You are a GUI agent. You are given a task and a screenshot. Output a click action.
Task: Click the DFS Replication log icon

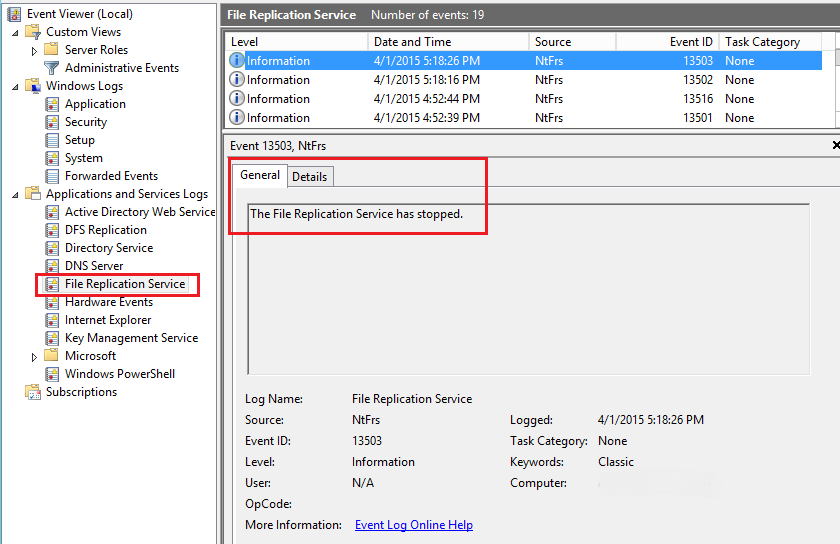pos(52,230)
